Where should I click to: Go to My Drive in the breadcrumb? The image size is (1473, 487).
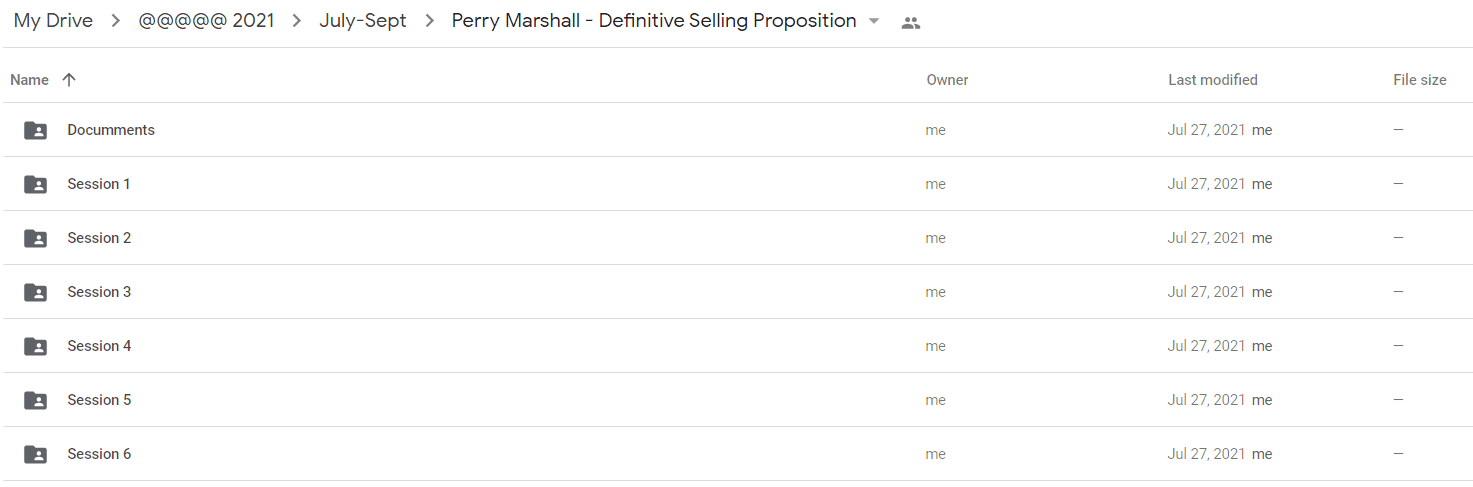(x=53, y=21)
